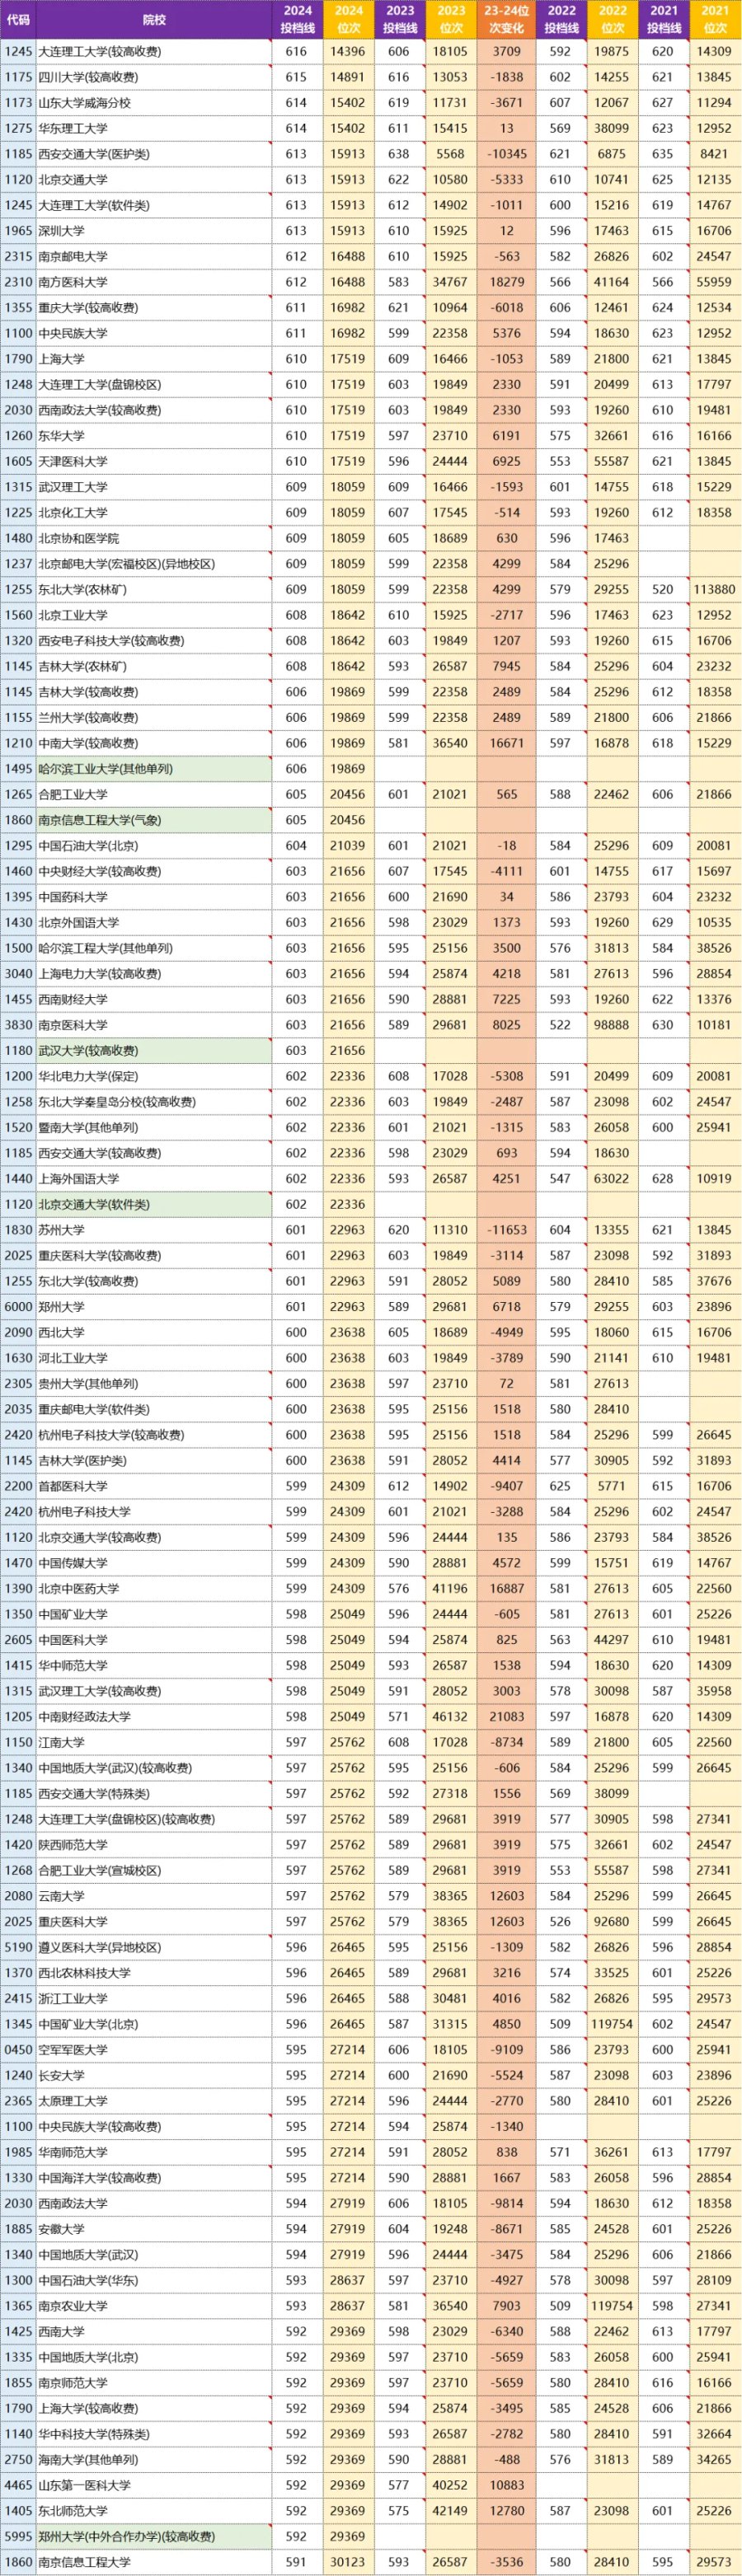Click the 安徽大学 cell
This screenshot has width=742, height=2576.
pos(154,2229)
